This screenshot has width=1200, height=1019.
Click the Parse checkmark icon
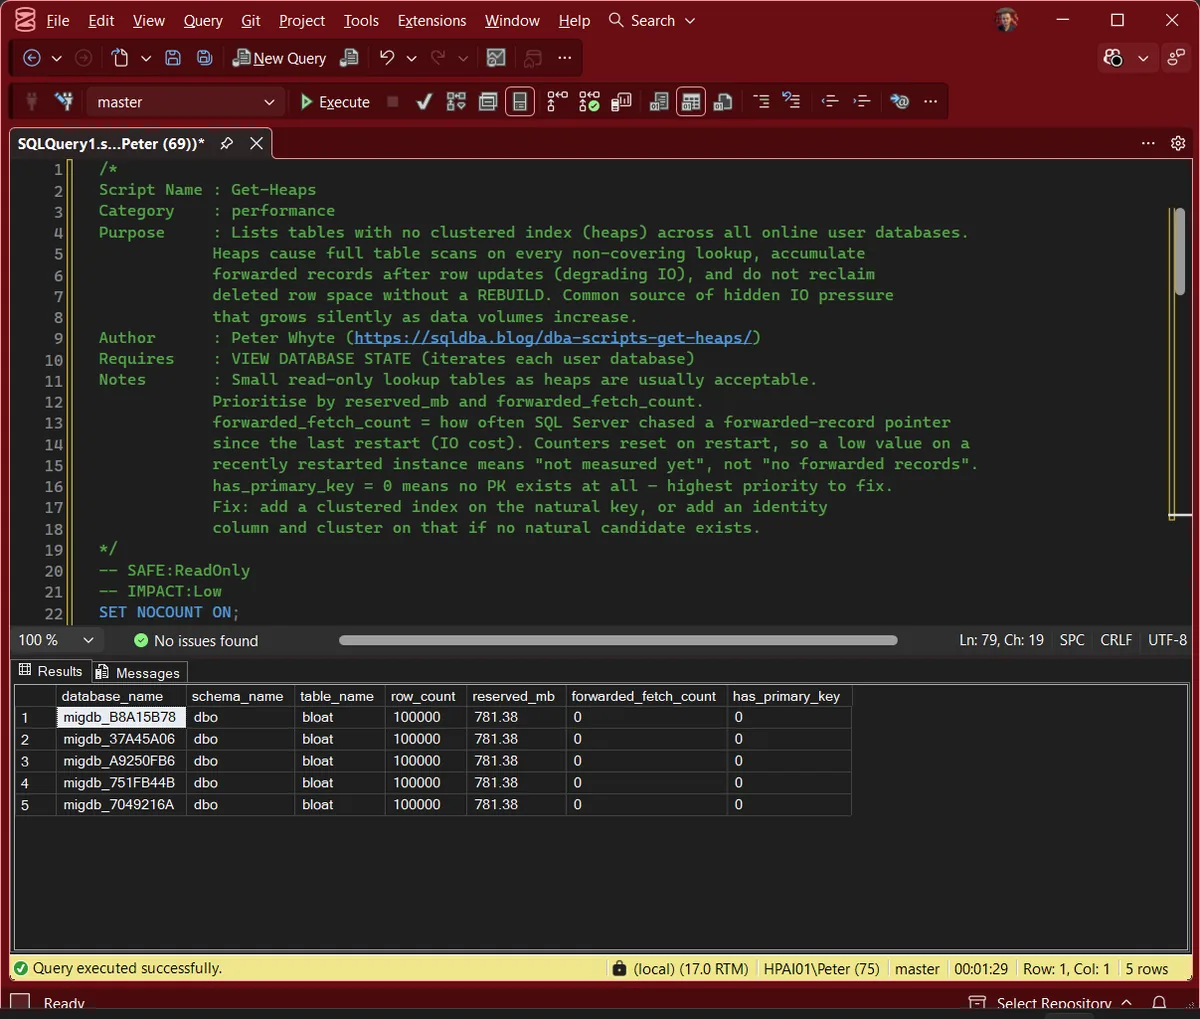(x=424, y=102)
